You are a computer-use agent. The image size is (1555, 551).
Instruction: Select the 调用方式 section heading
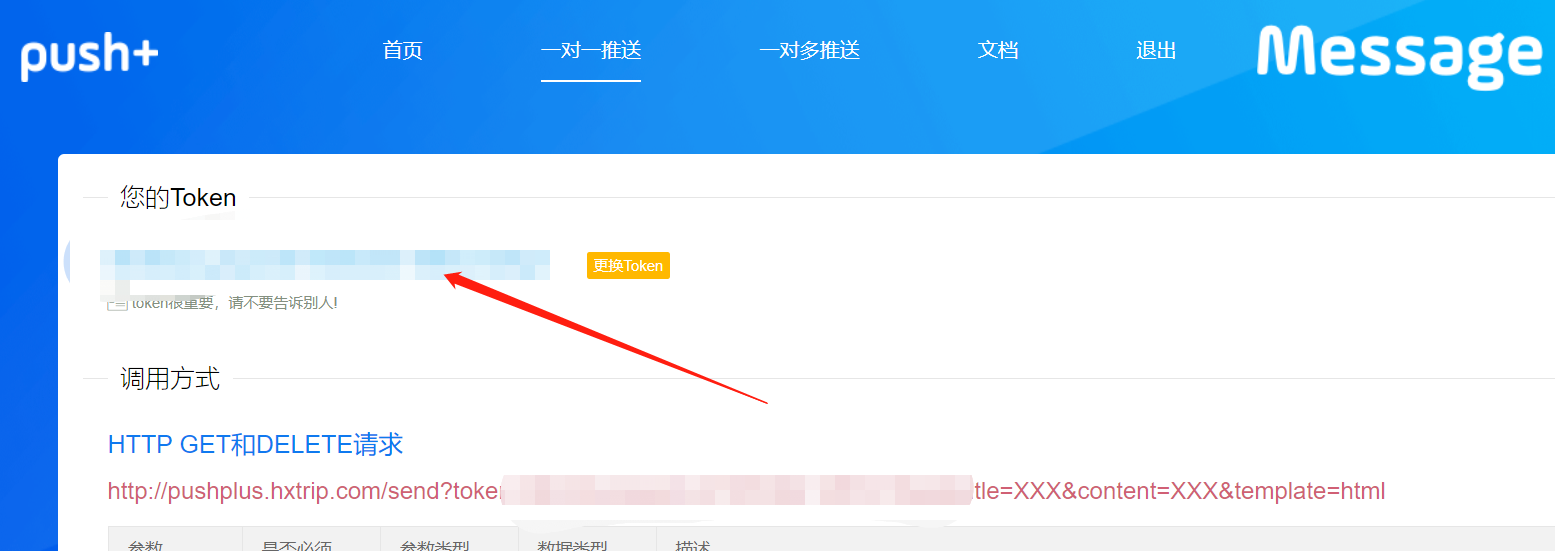click(x=170, y=378)
